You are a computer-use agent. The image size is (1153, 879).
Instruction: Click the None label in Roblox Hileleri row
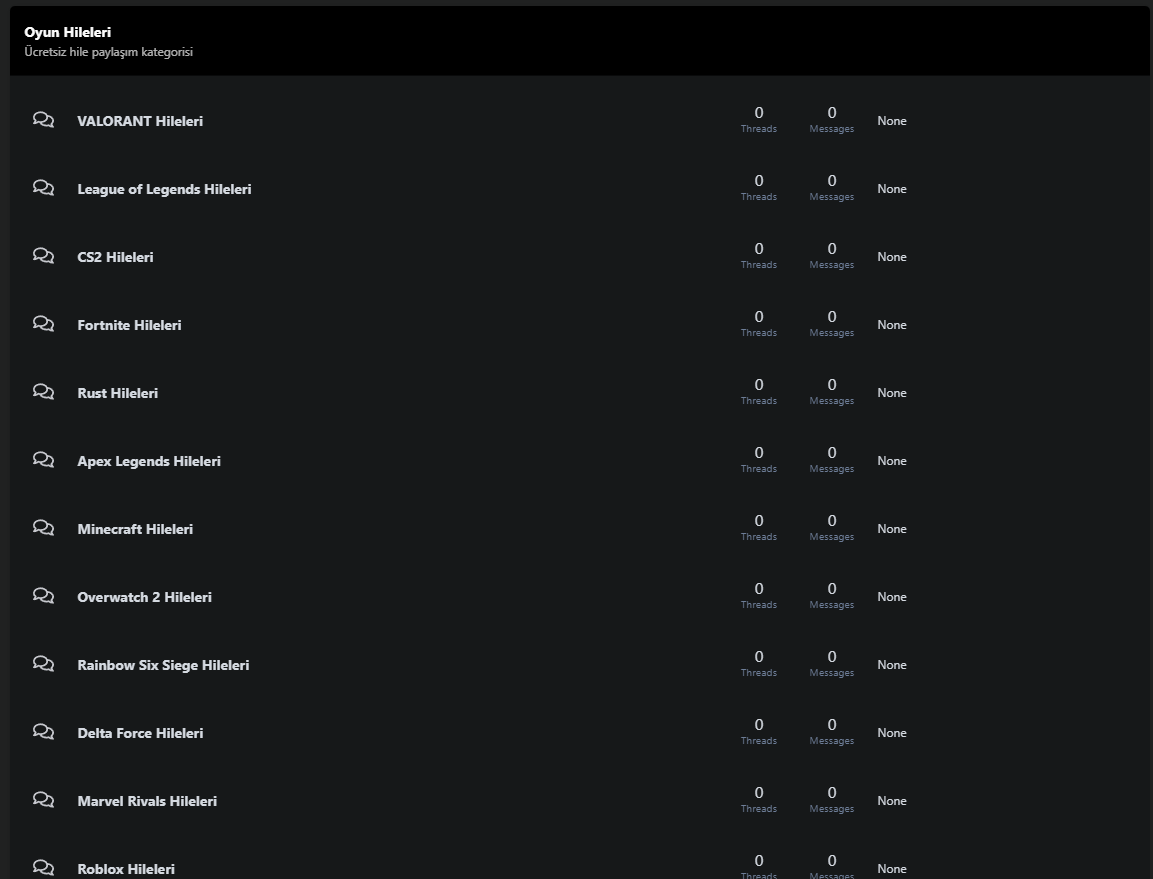pos(891,869)
